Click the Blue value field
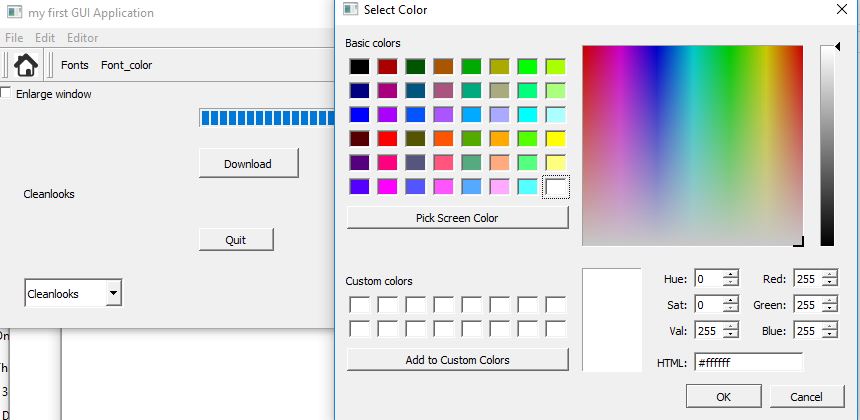The image size is (860, 420). (x=808, y=331)
